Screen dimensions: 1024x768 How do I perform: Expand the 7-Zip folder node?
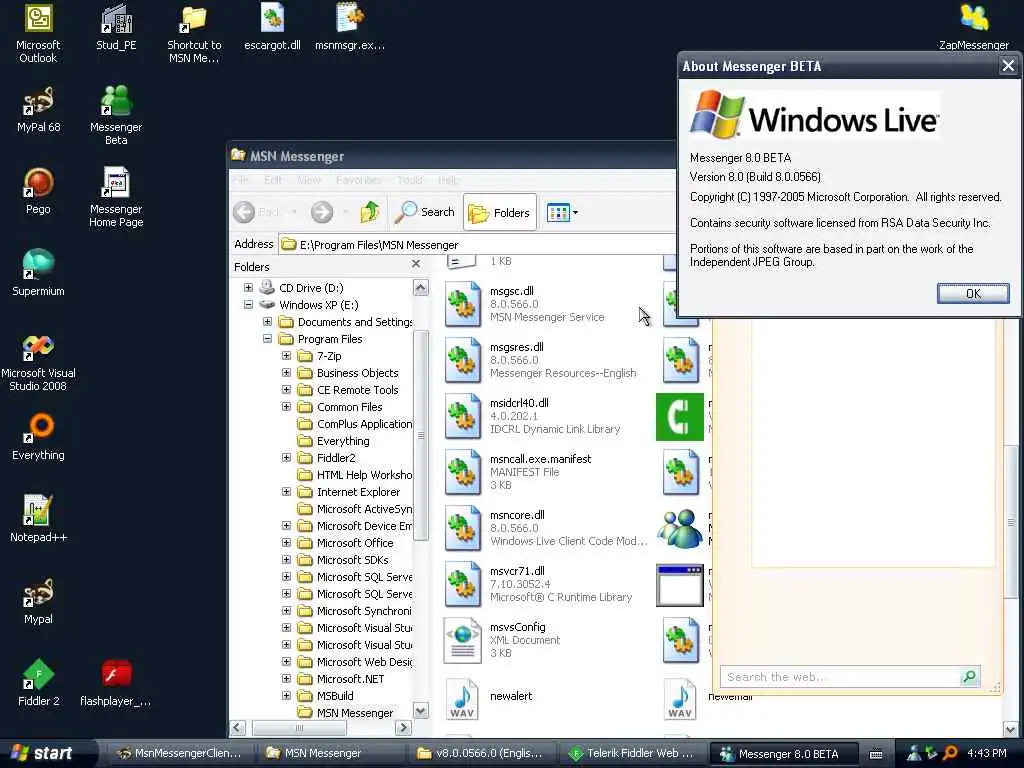coord(286,355)
